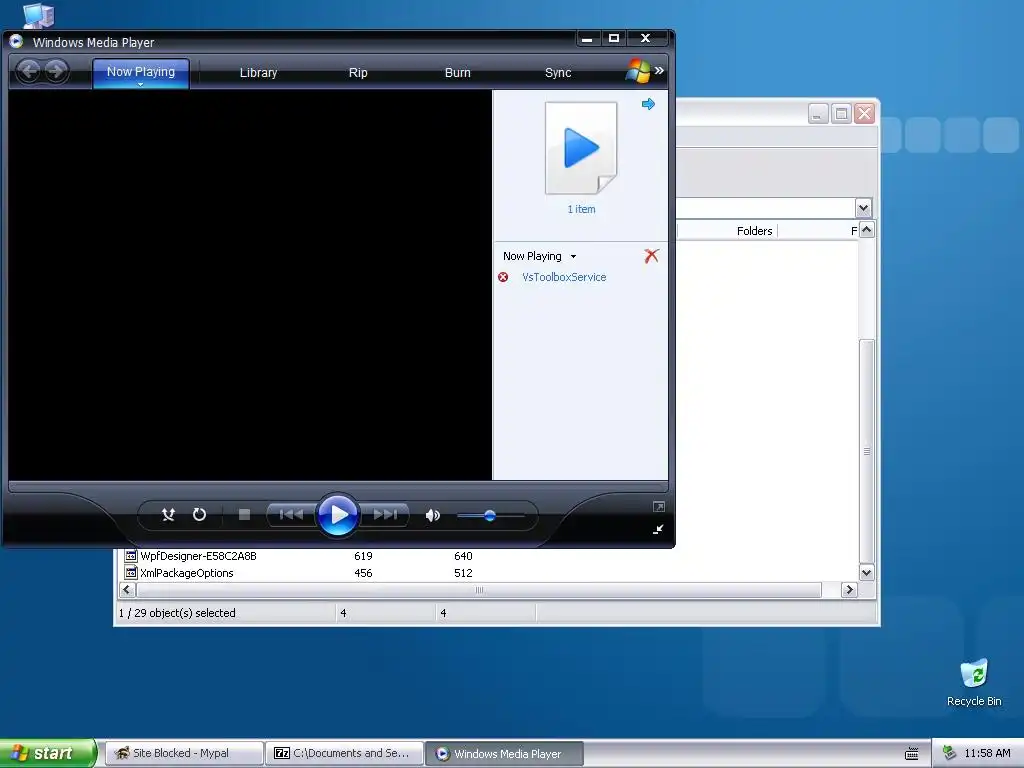The image size is (1024, 768).
Task: Expand the Now Playing tab dropdown arrow
Action: coord(140,84)
